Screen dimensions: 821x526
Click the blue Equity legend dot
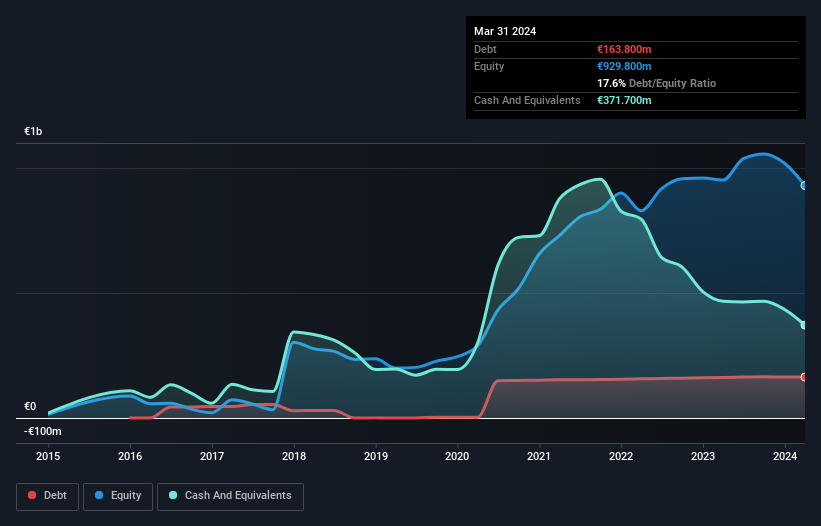(x=99, y=495)
